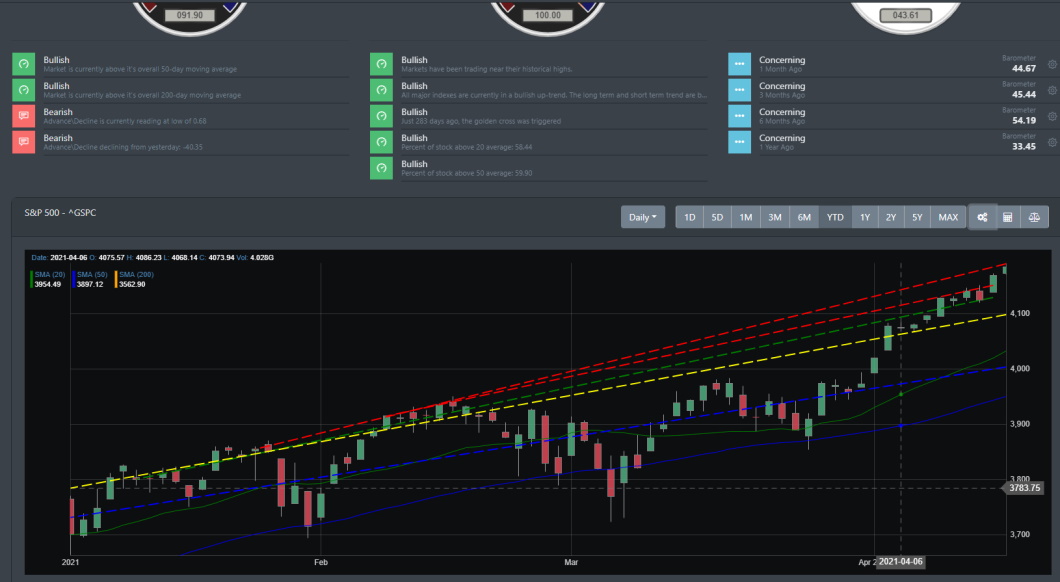Set chart range to 5Y

pyautogui.click(x=917, y=217)
